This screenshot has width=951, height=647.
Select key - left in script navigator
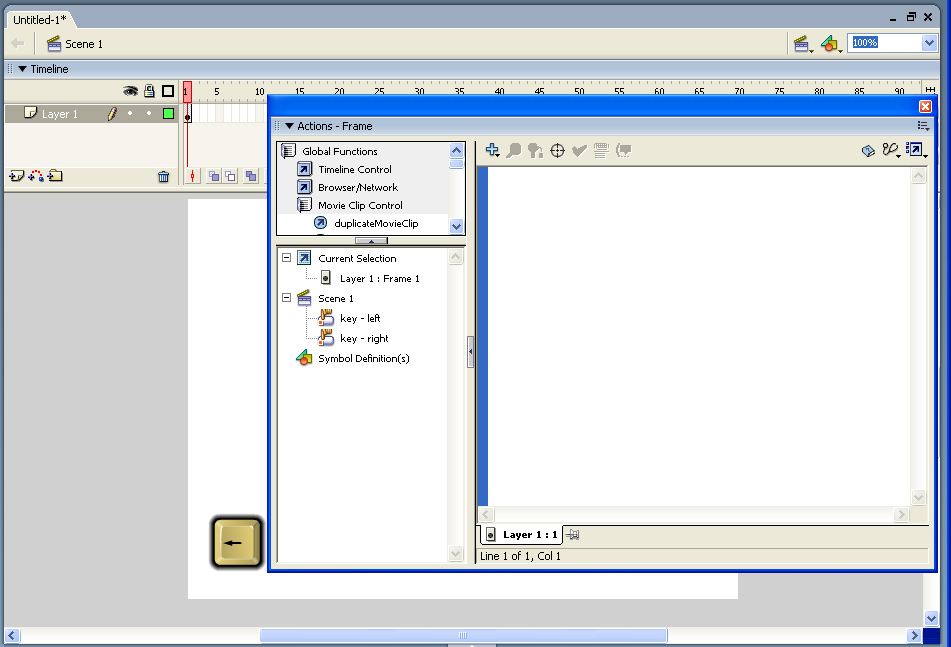[x=360, y=318]
